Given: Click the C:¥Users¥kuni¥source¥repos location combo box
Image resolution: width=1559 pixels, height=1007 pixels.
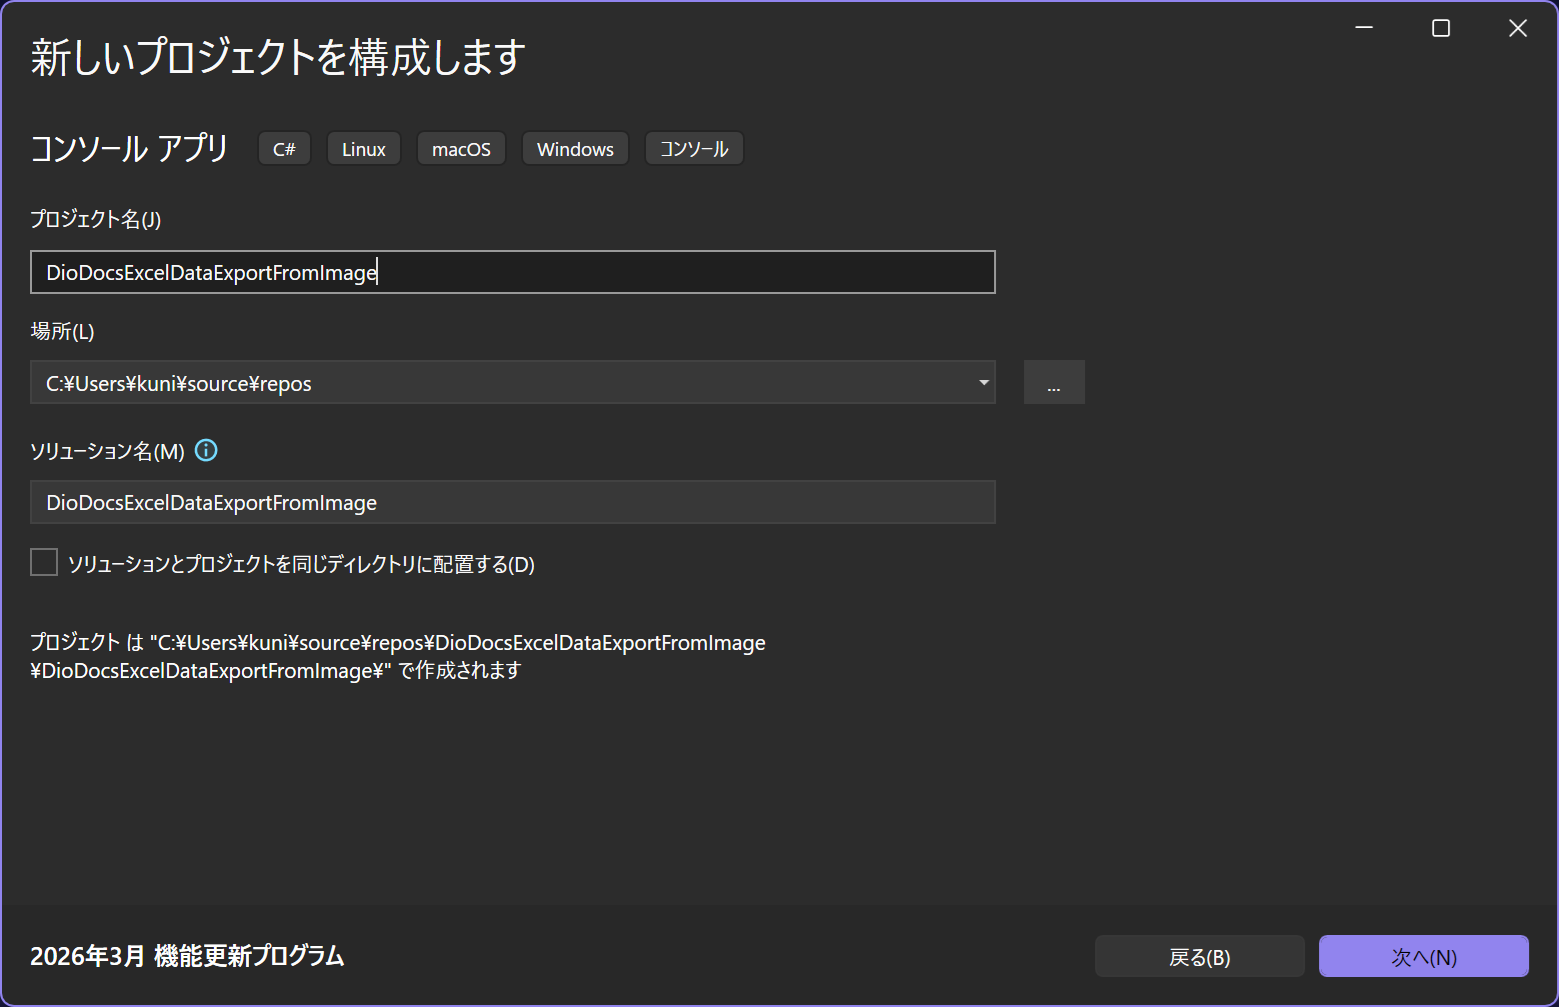Looking at the screenshot, I should click(x=500, y=383).
